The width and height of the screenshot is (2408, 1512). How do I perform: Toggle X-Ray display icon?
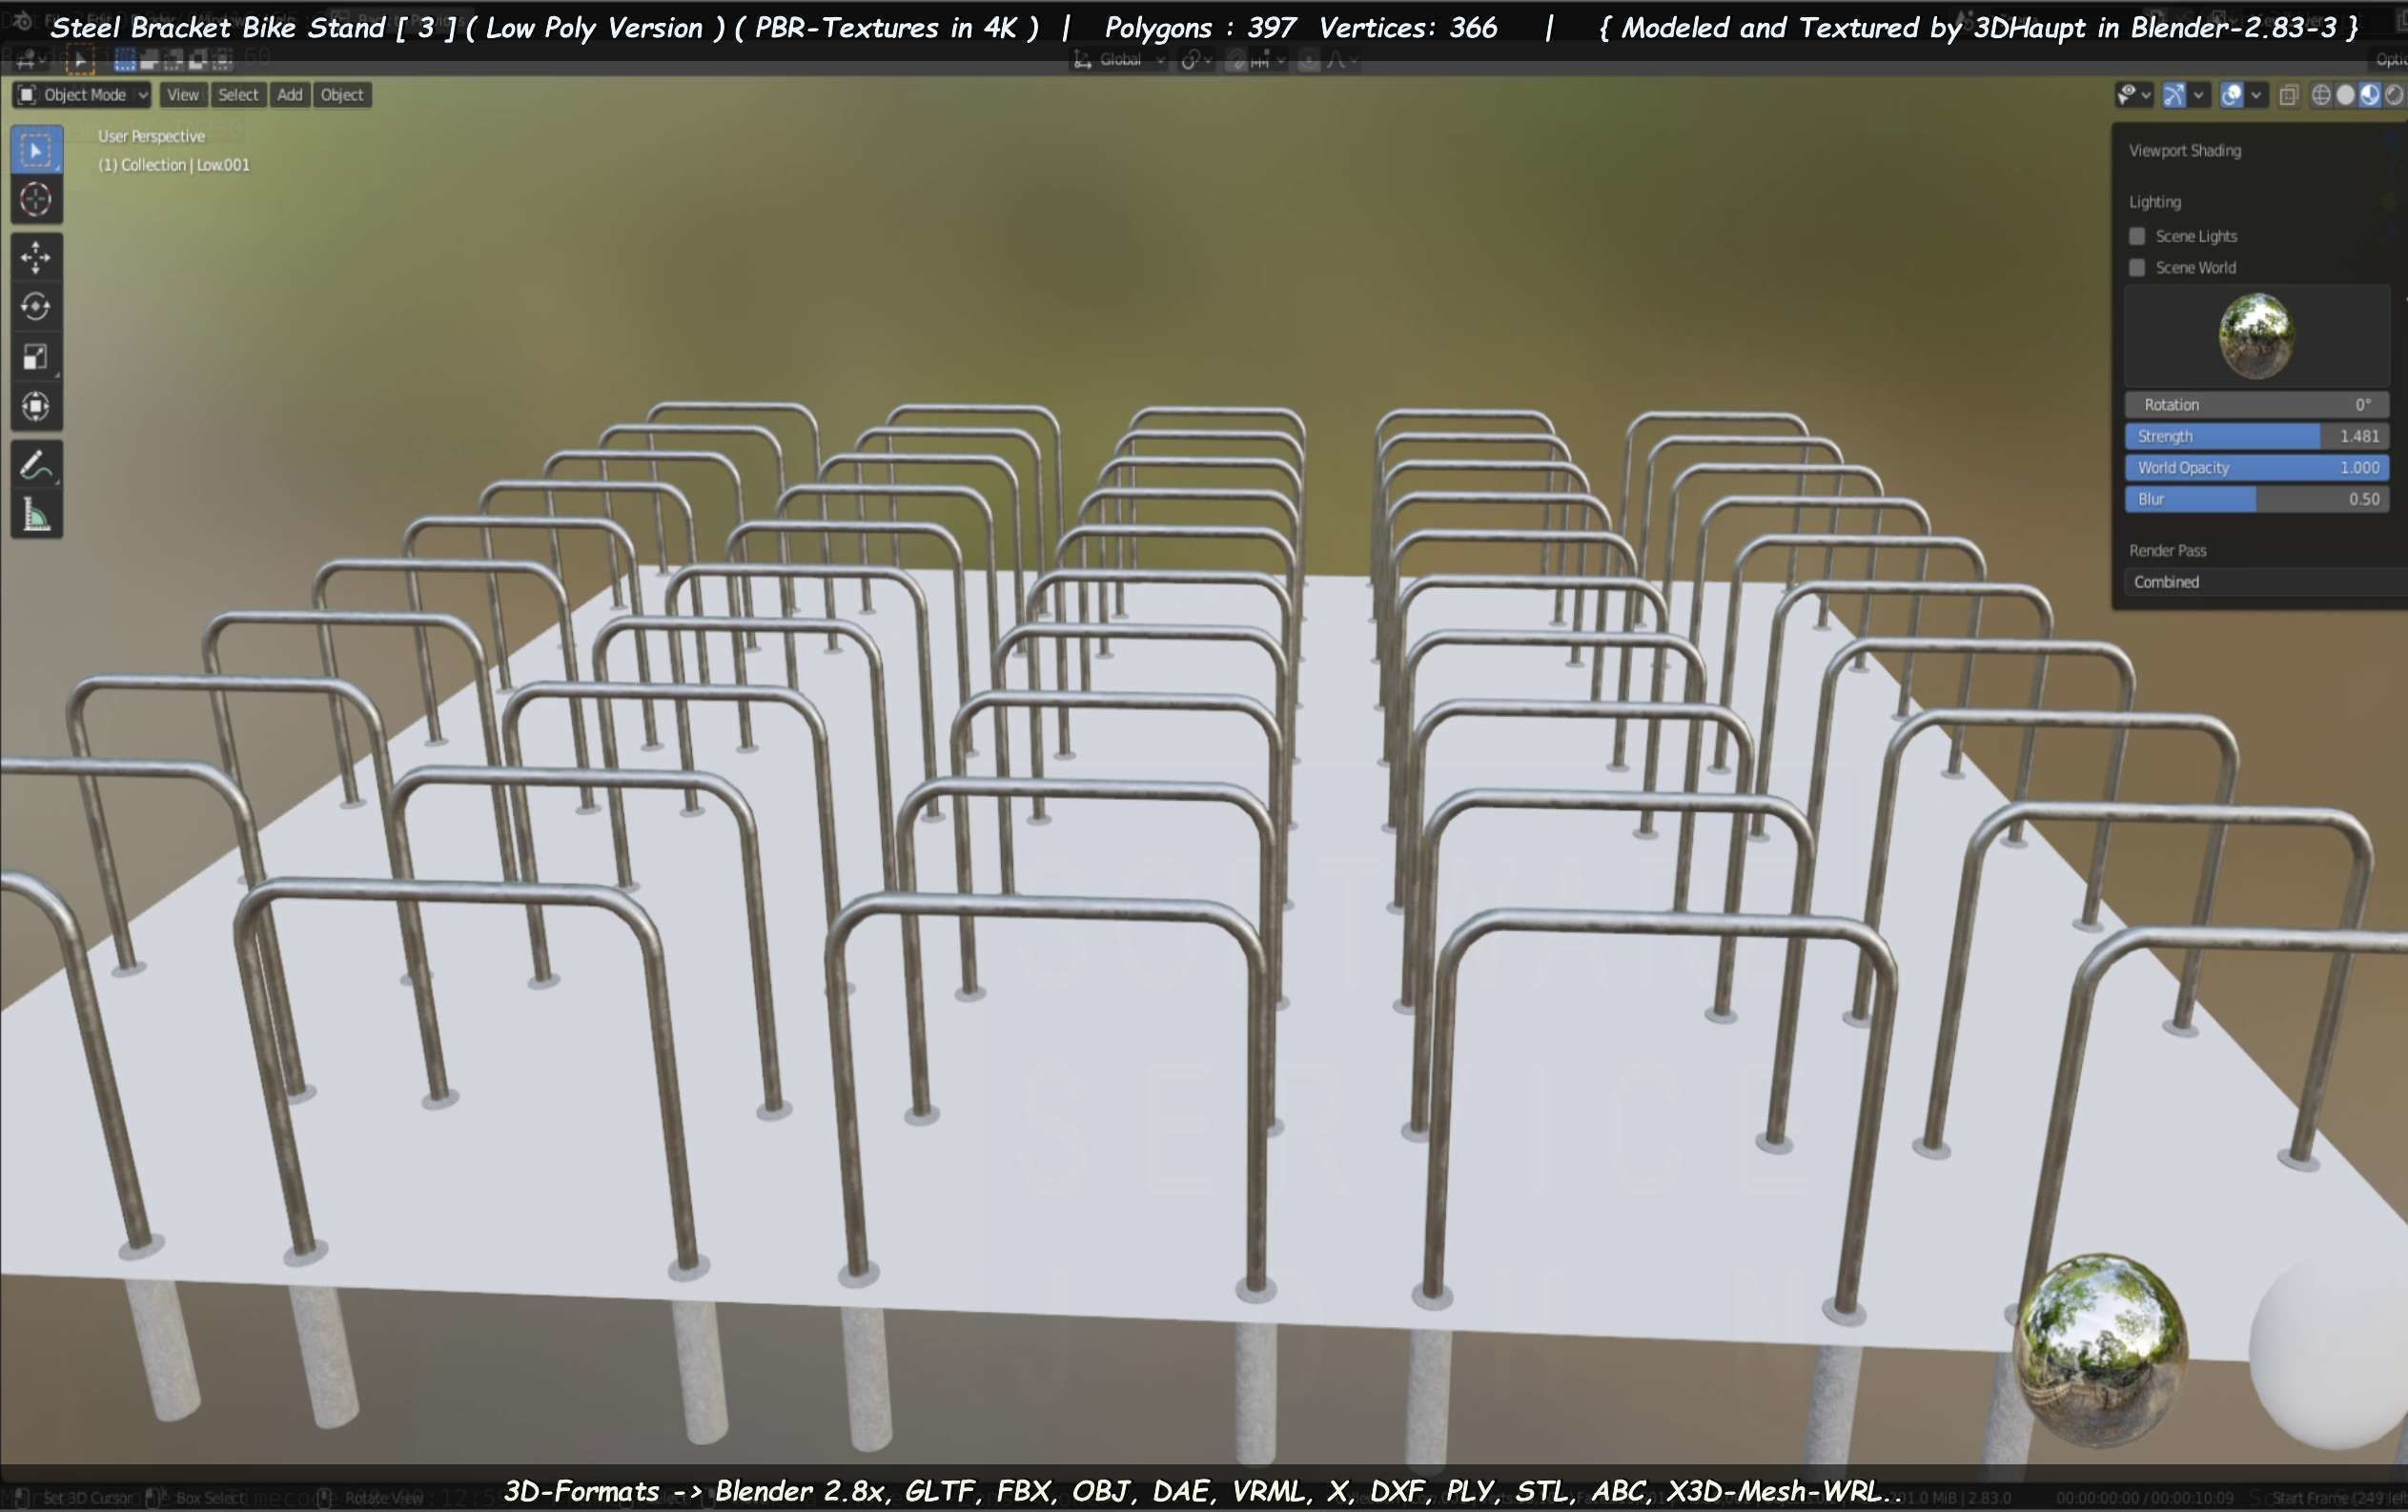click(x=2288, y=95)
